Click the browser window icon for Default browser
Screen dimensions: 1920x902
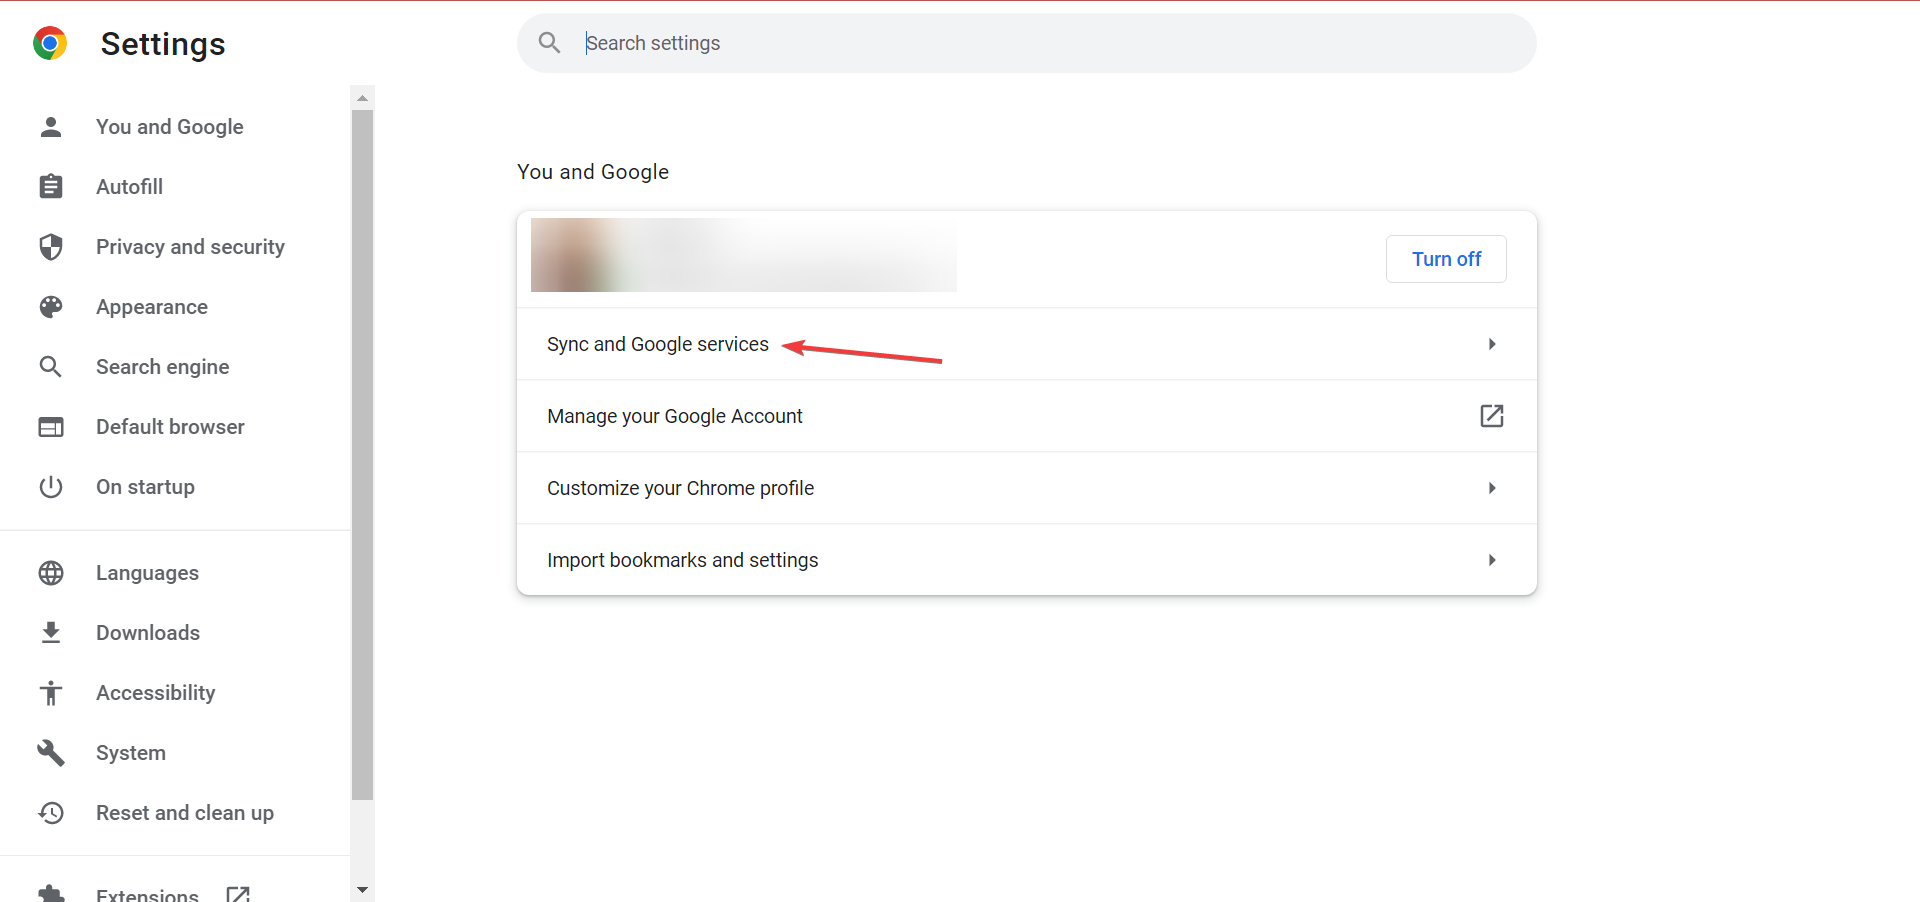(x=51, y=427)
